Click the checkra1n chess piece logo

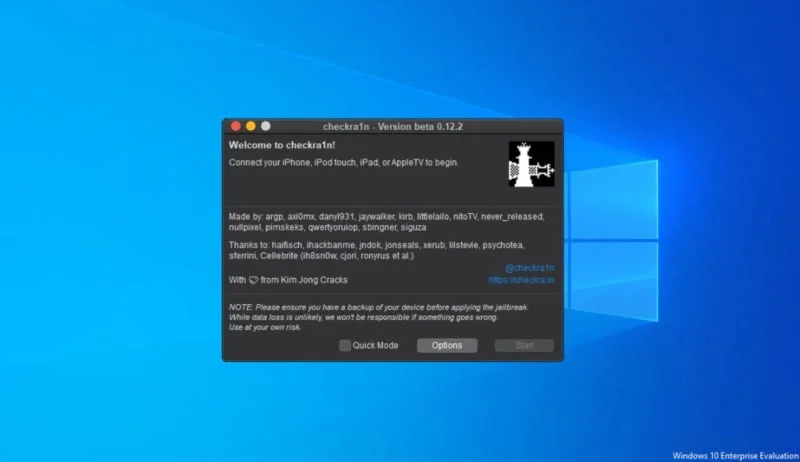tap(531, 164)
